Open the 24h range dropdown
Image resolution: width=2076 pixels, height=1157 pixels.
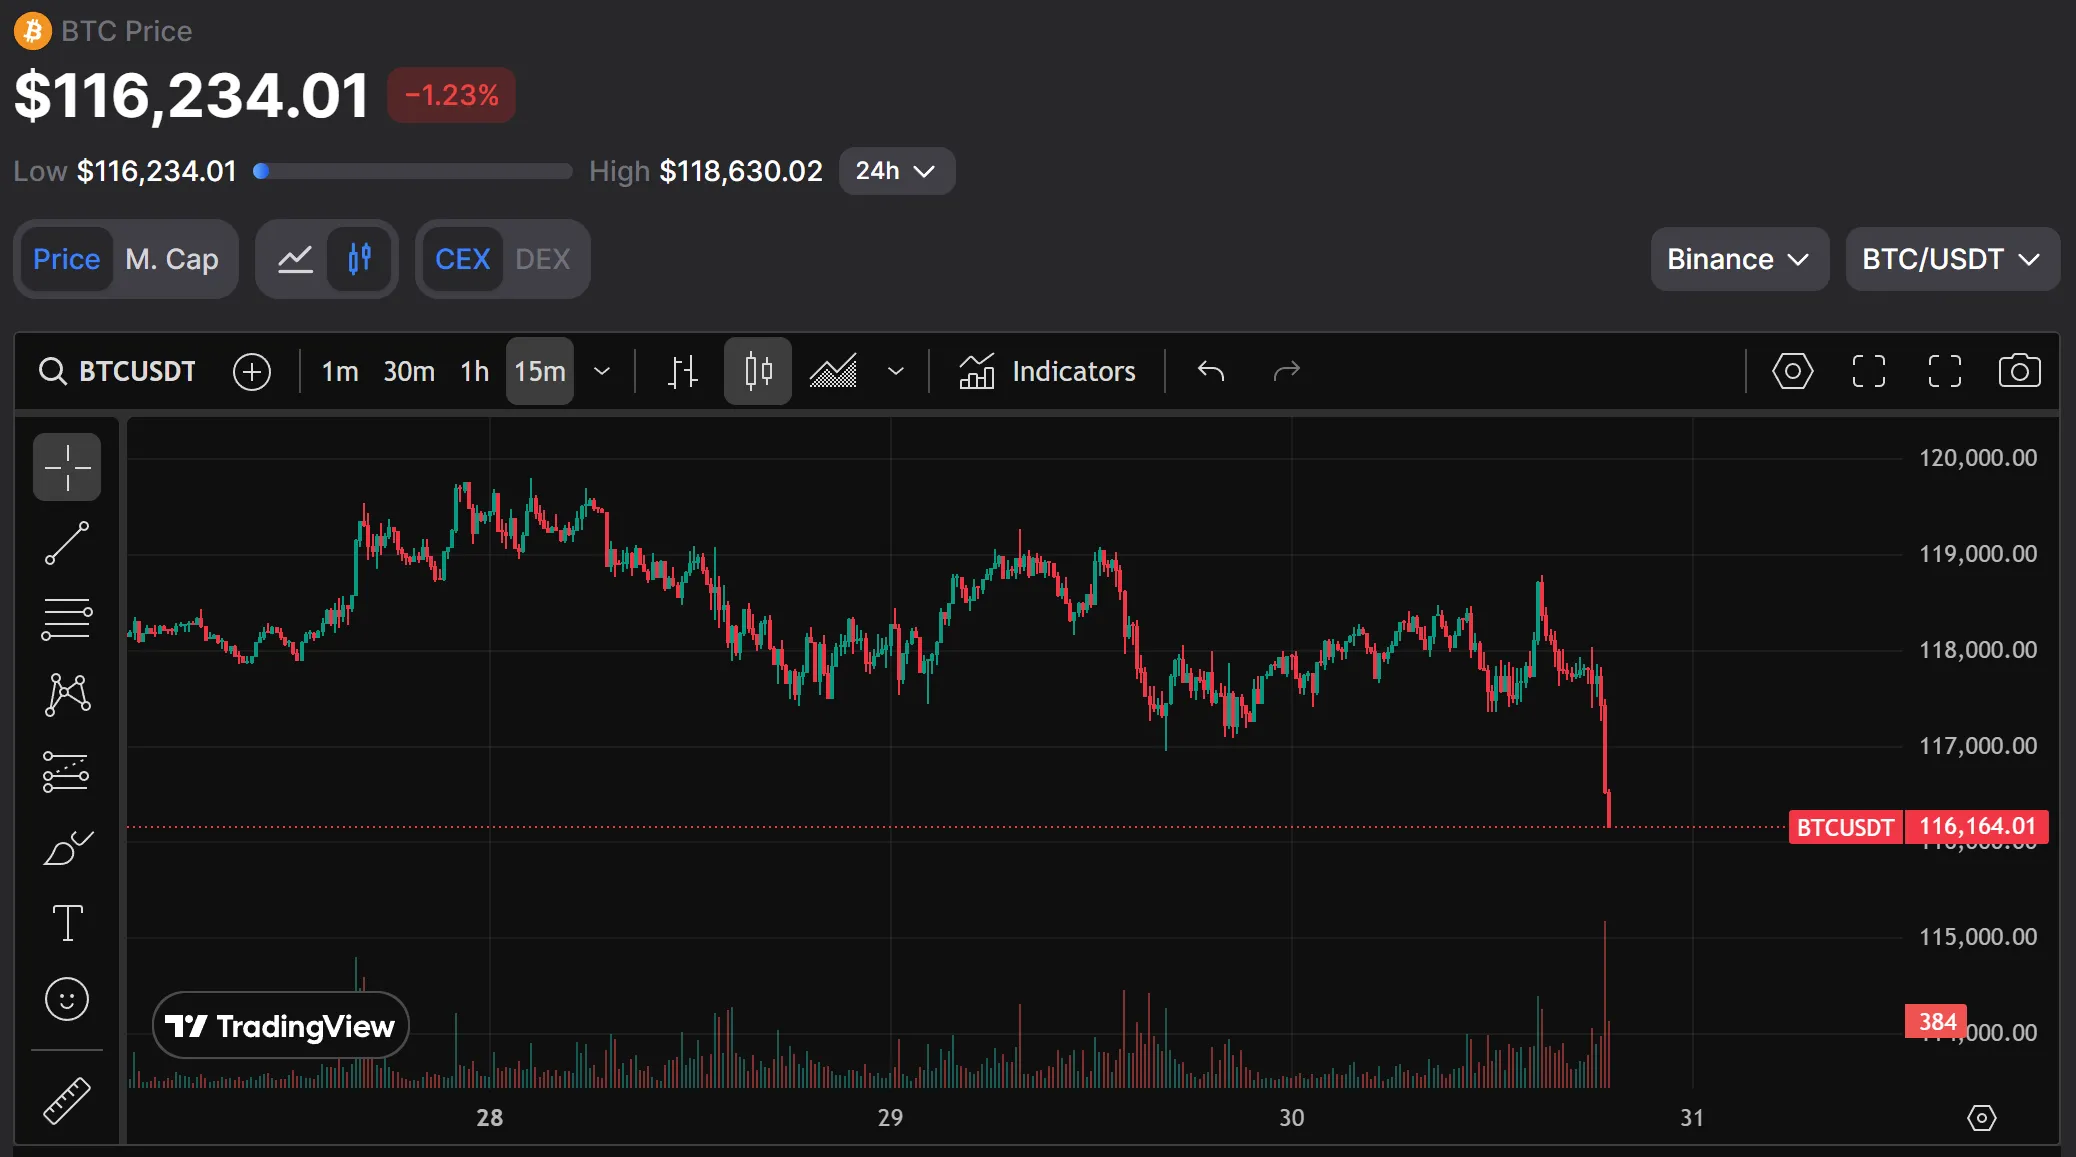click(x=897, y=171)
